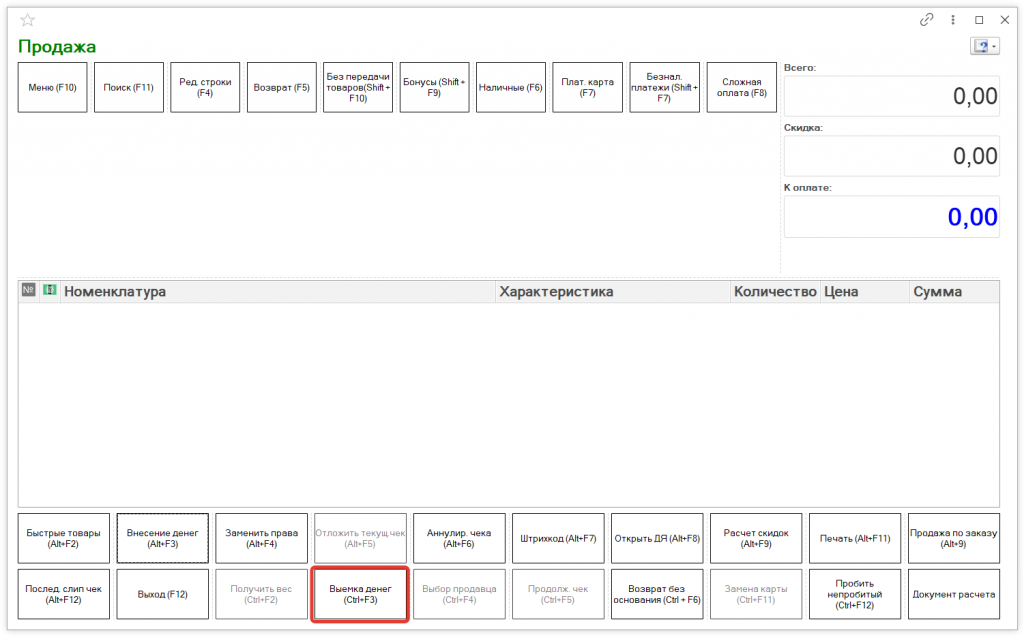
Task: Click the № column header icon
Action: point(28,291)
